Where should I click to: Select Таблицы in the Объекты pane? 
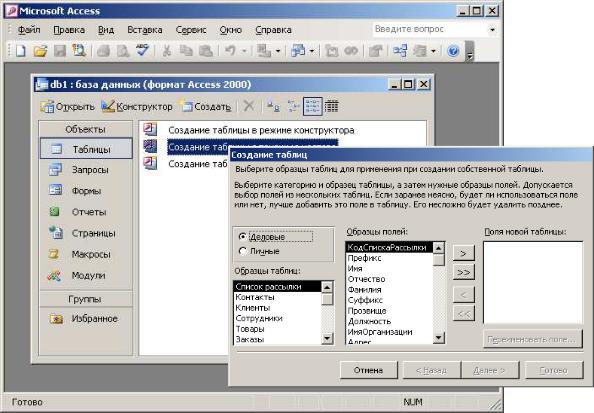click(86, 149)
